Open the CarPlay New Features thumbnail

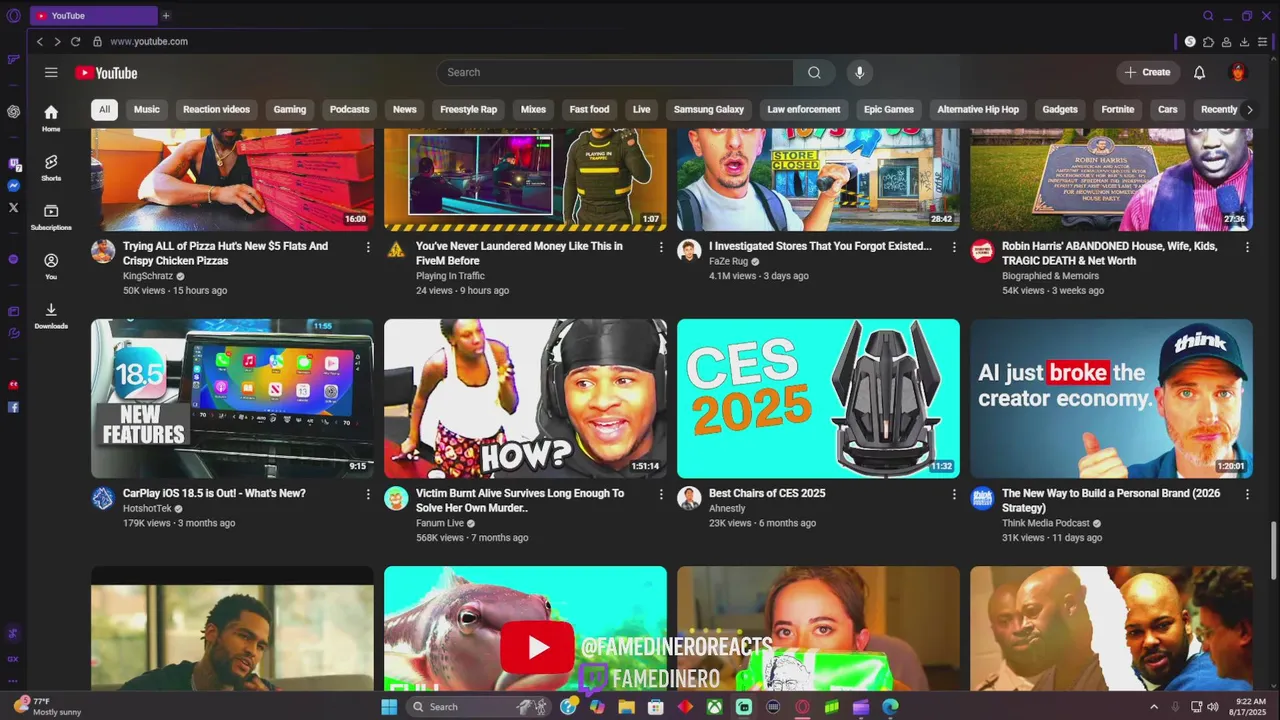(232, 398)
